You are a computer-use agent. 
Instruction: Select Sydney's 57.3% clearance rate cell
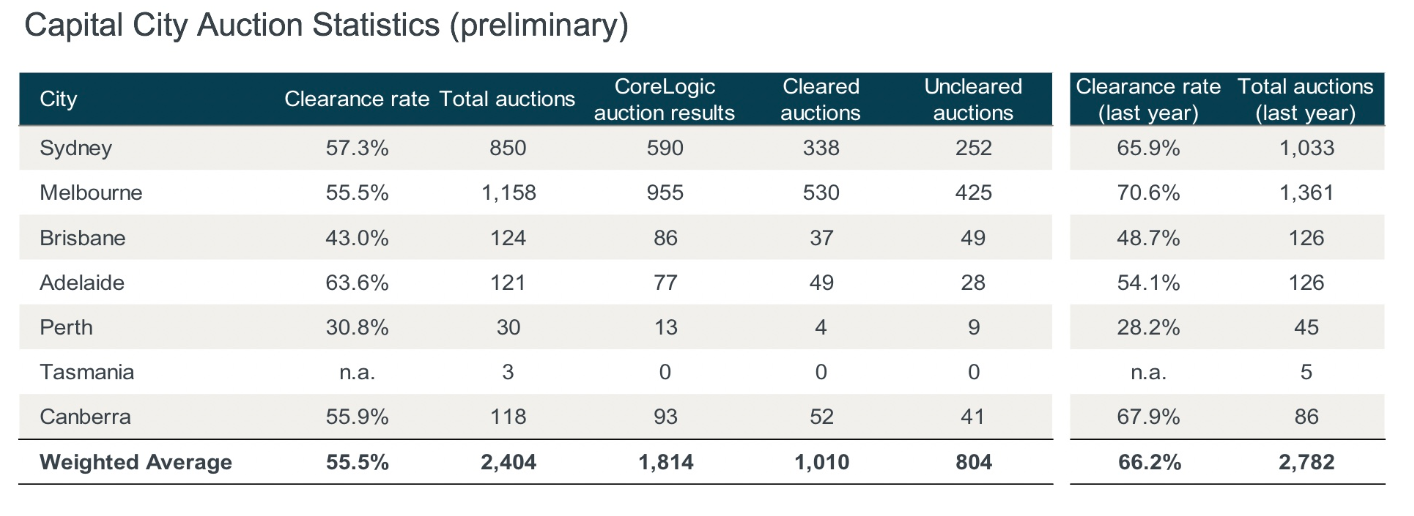click(x=357, y=149)
